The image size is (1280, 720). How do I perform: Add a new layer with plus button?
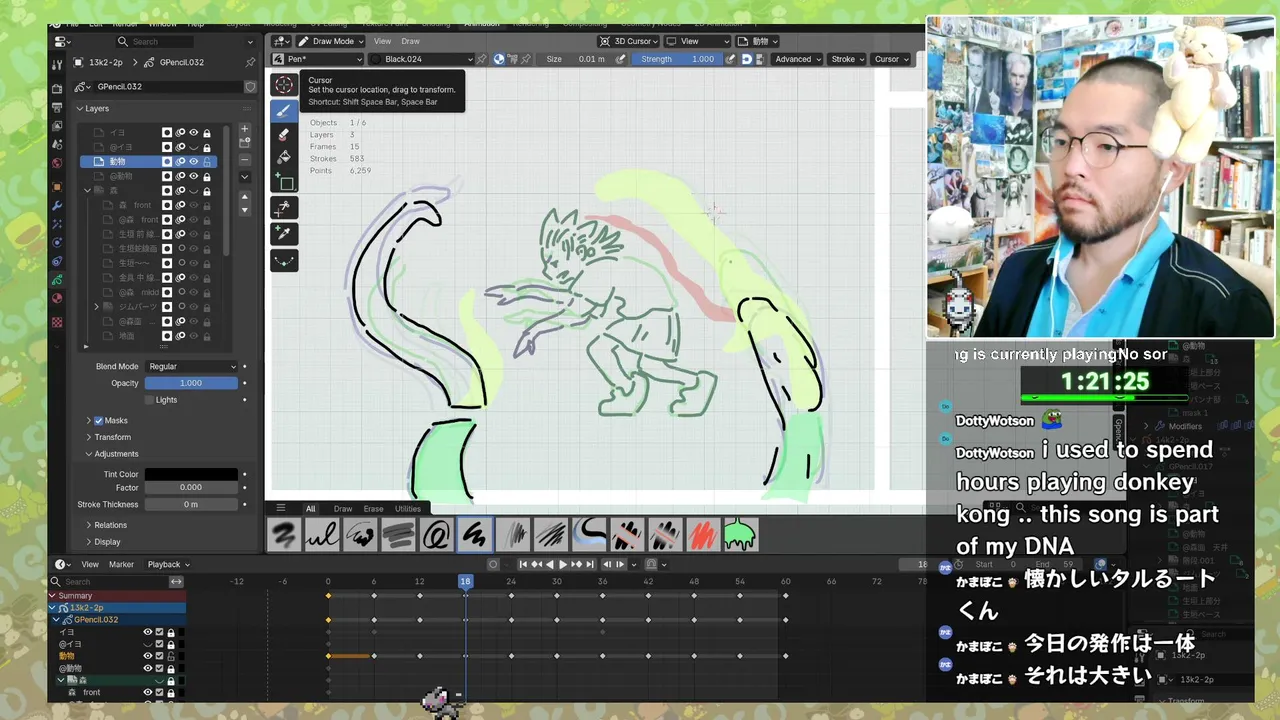[x=244, y=130]
